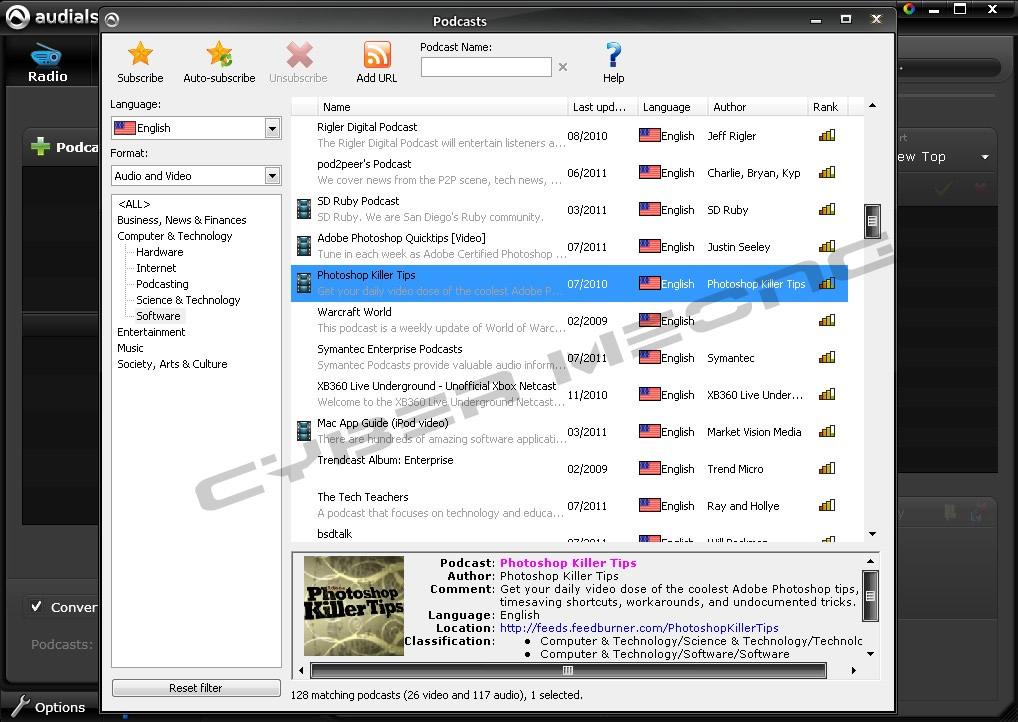
Task: Click video icon of Adobe Photoshop Quicktips
Action: [303, 246]
